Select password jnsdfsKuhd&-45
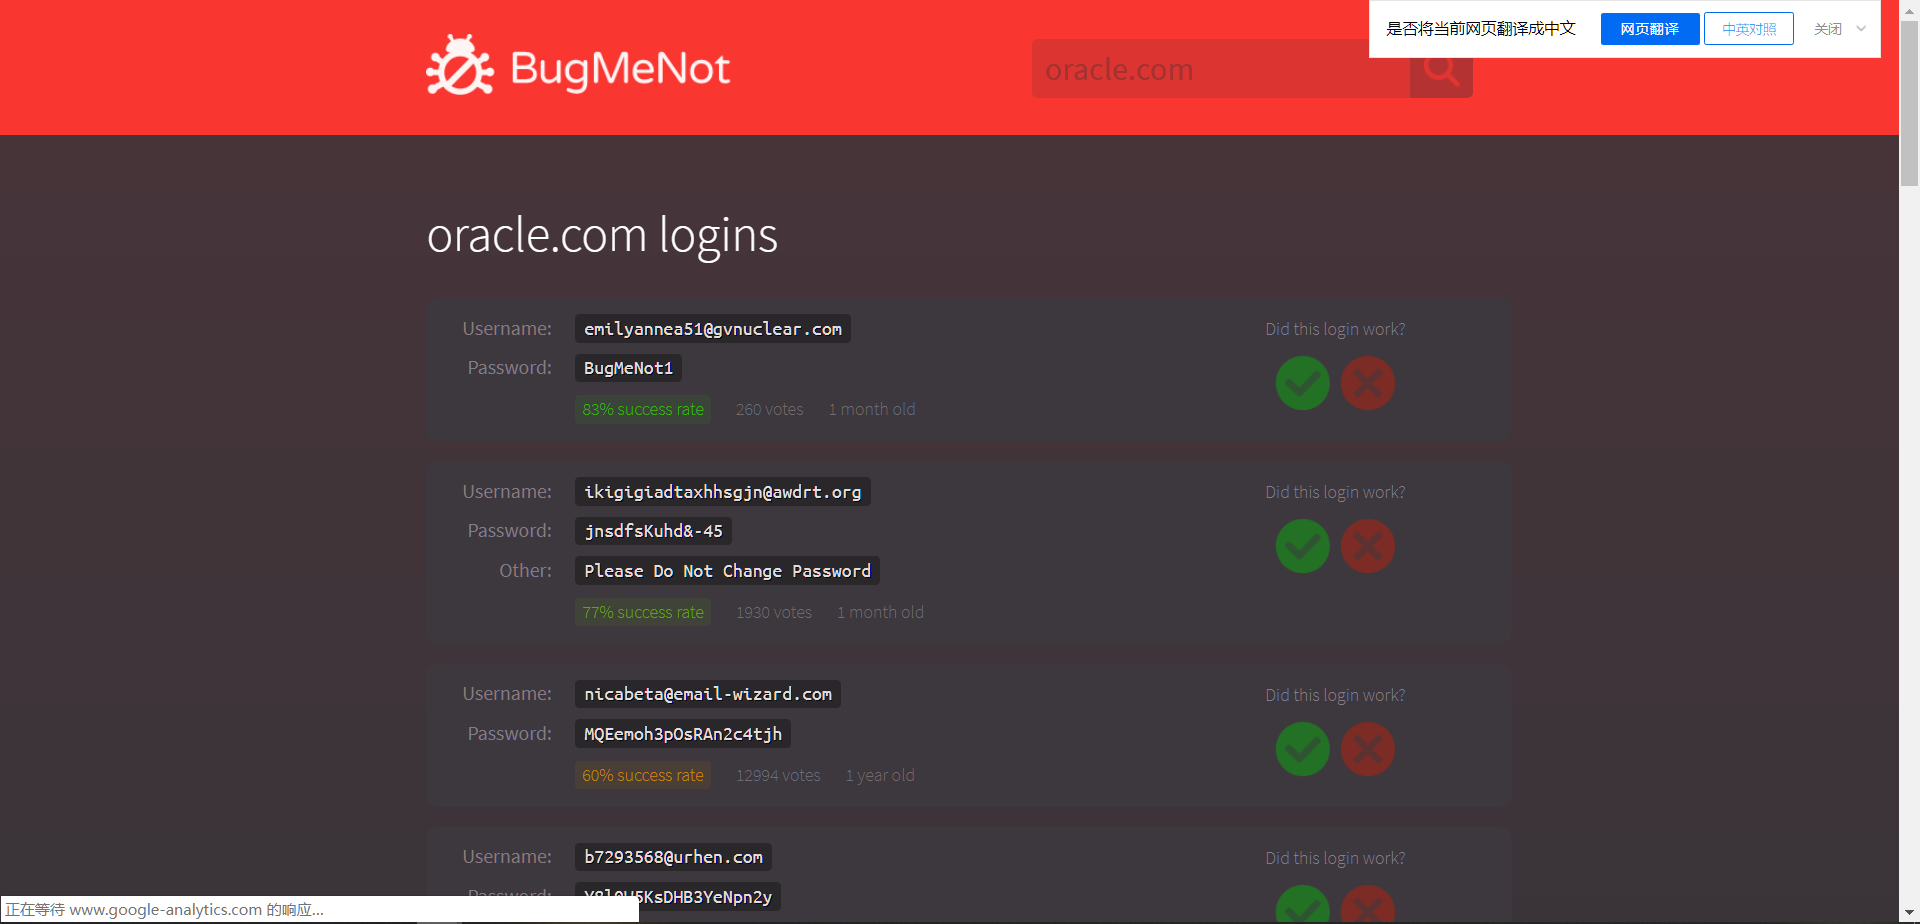Screen dimensions: 1920x924 [653, 531]
